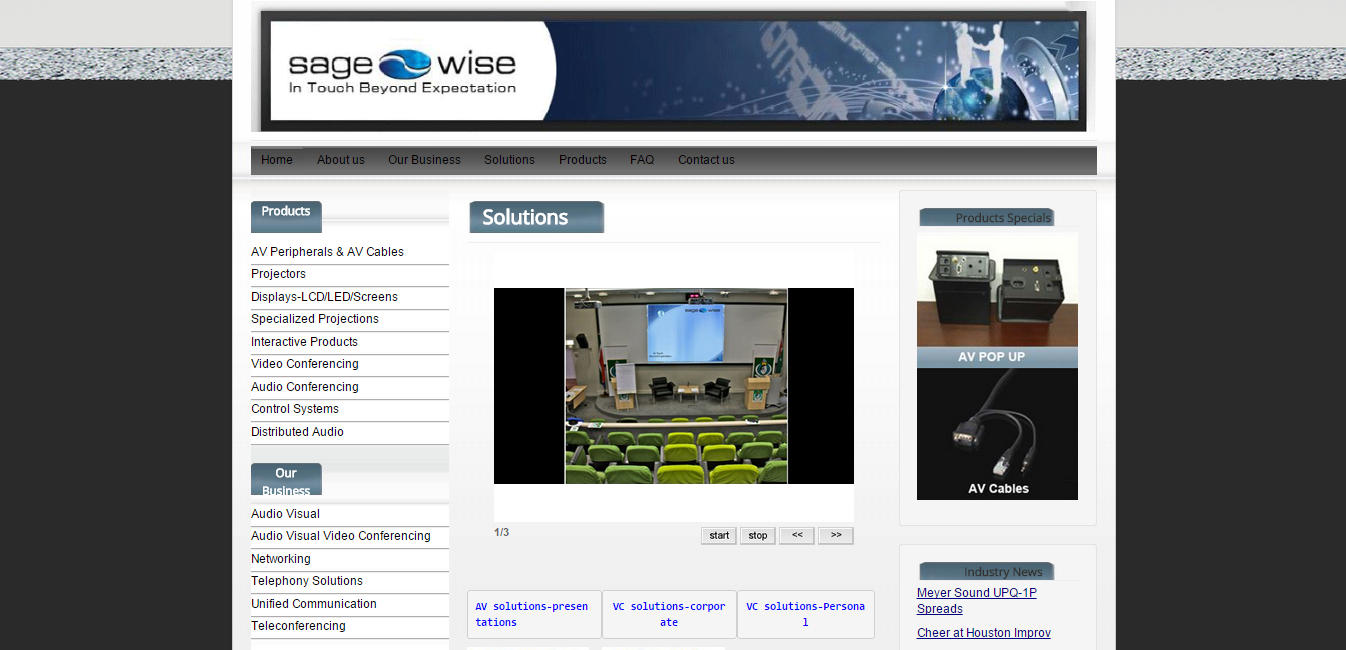Advance slideshow with >> button
The height and width of the screenshot is (650, 1346).
coord(835,536)
